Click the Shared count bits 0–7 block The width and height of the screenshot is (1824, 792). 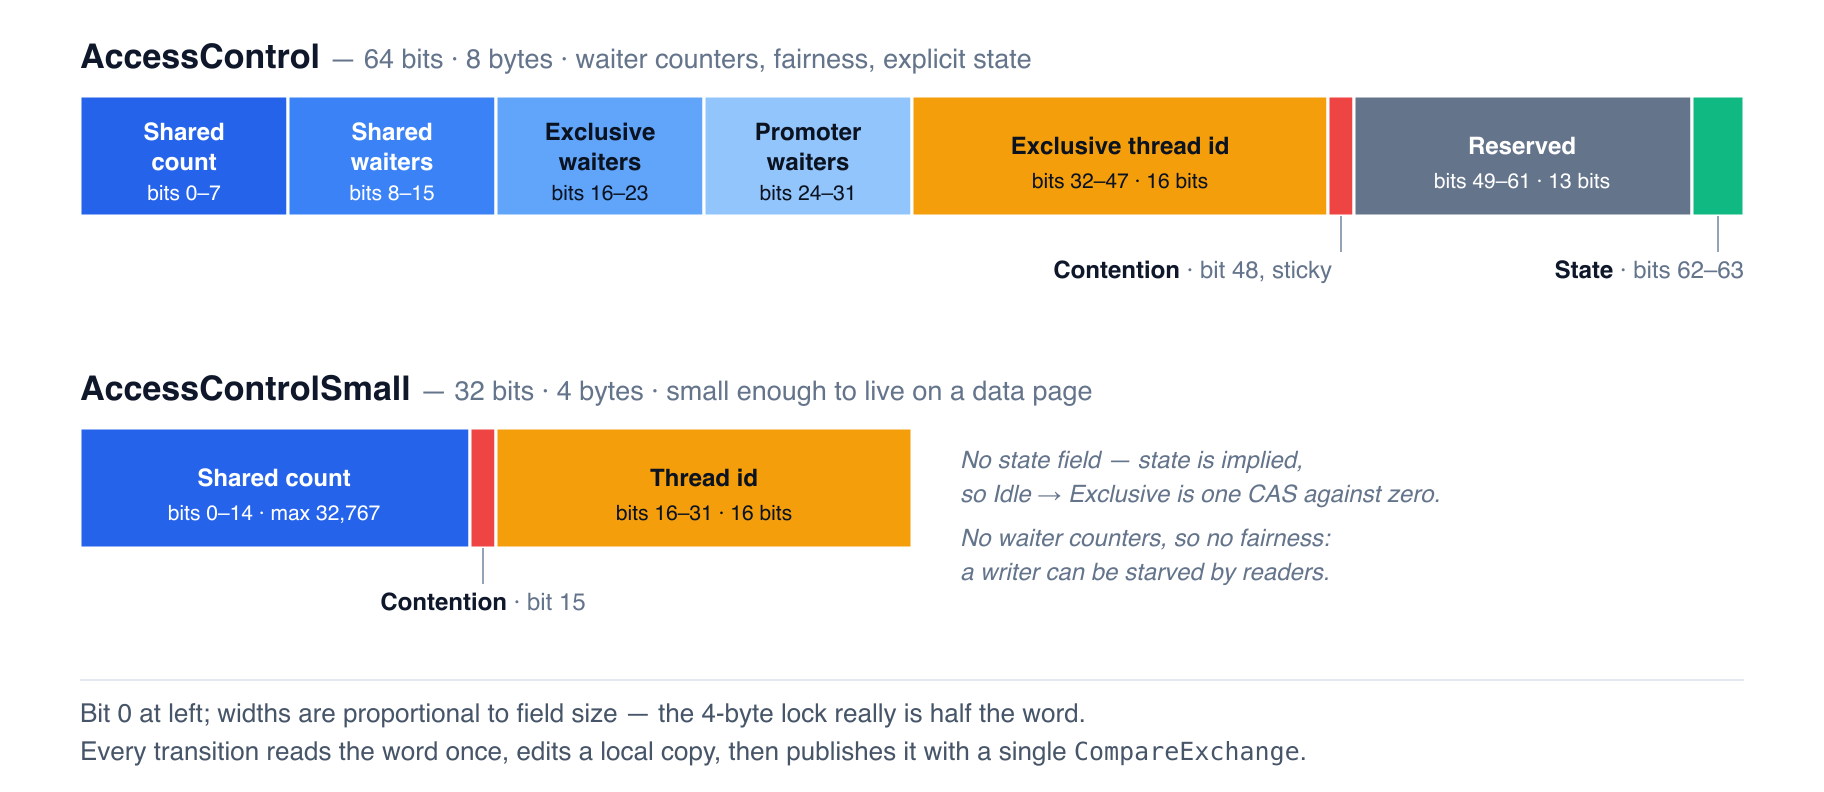coord(184,156)
